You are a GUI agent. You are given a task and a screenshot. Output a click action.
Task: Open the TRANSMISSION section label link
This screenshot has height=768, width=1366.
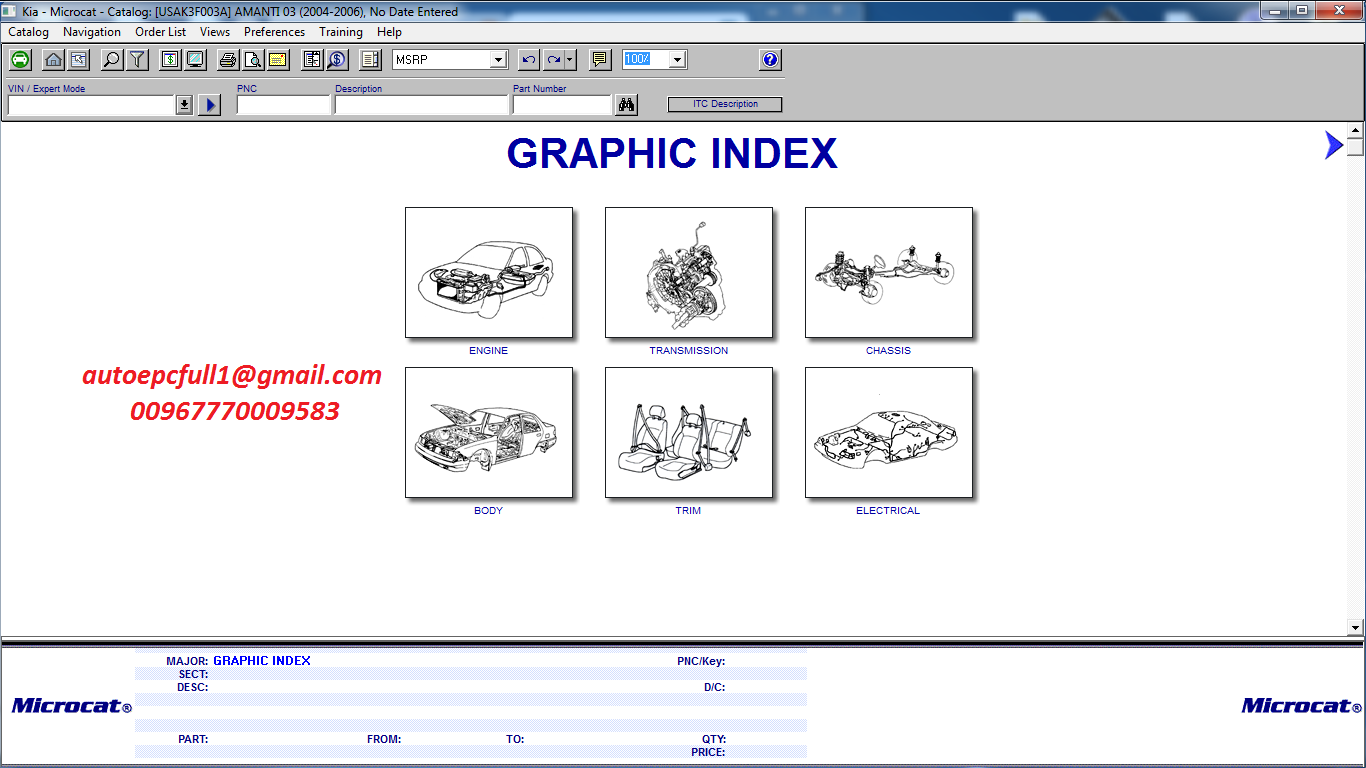coord(689,351)
